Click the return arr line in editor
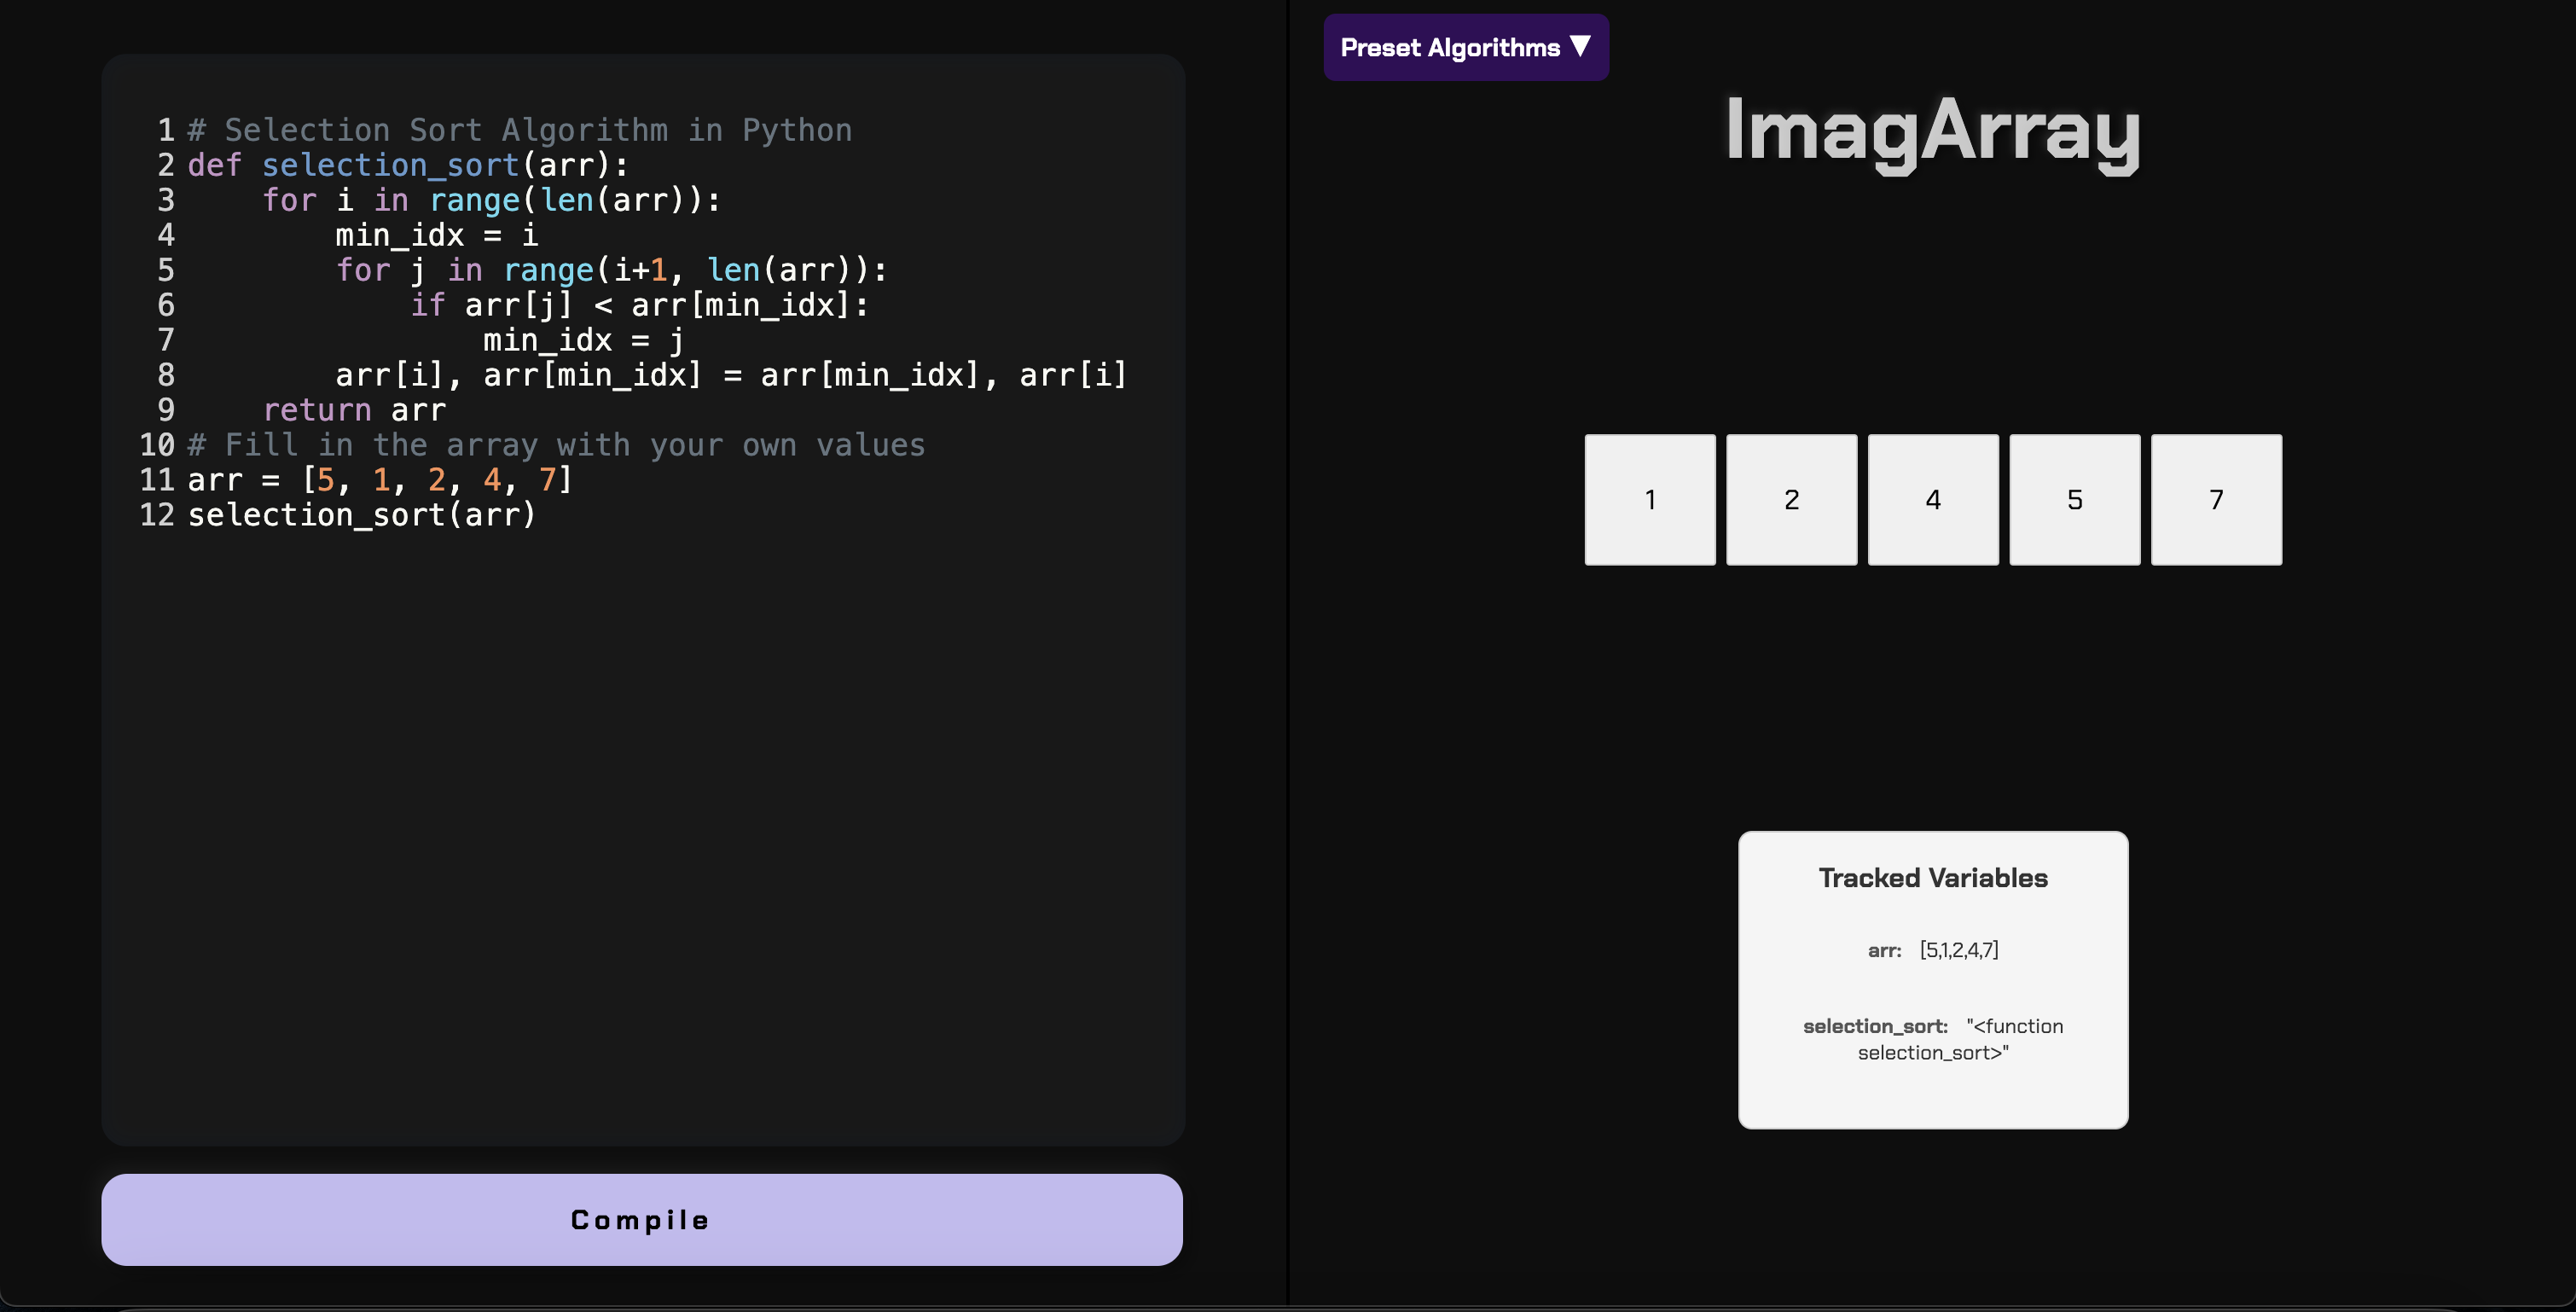The width and height of the screenshot is (2576, 1312). (x=354, y=410)
